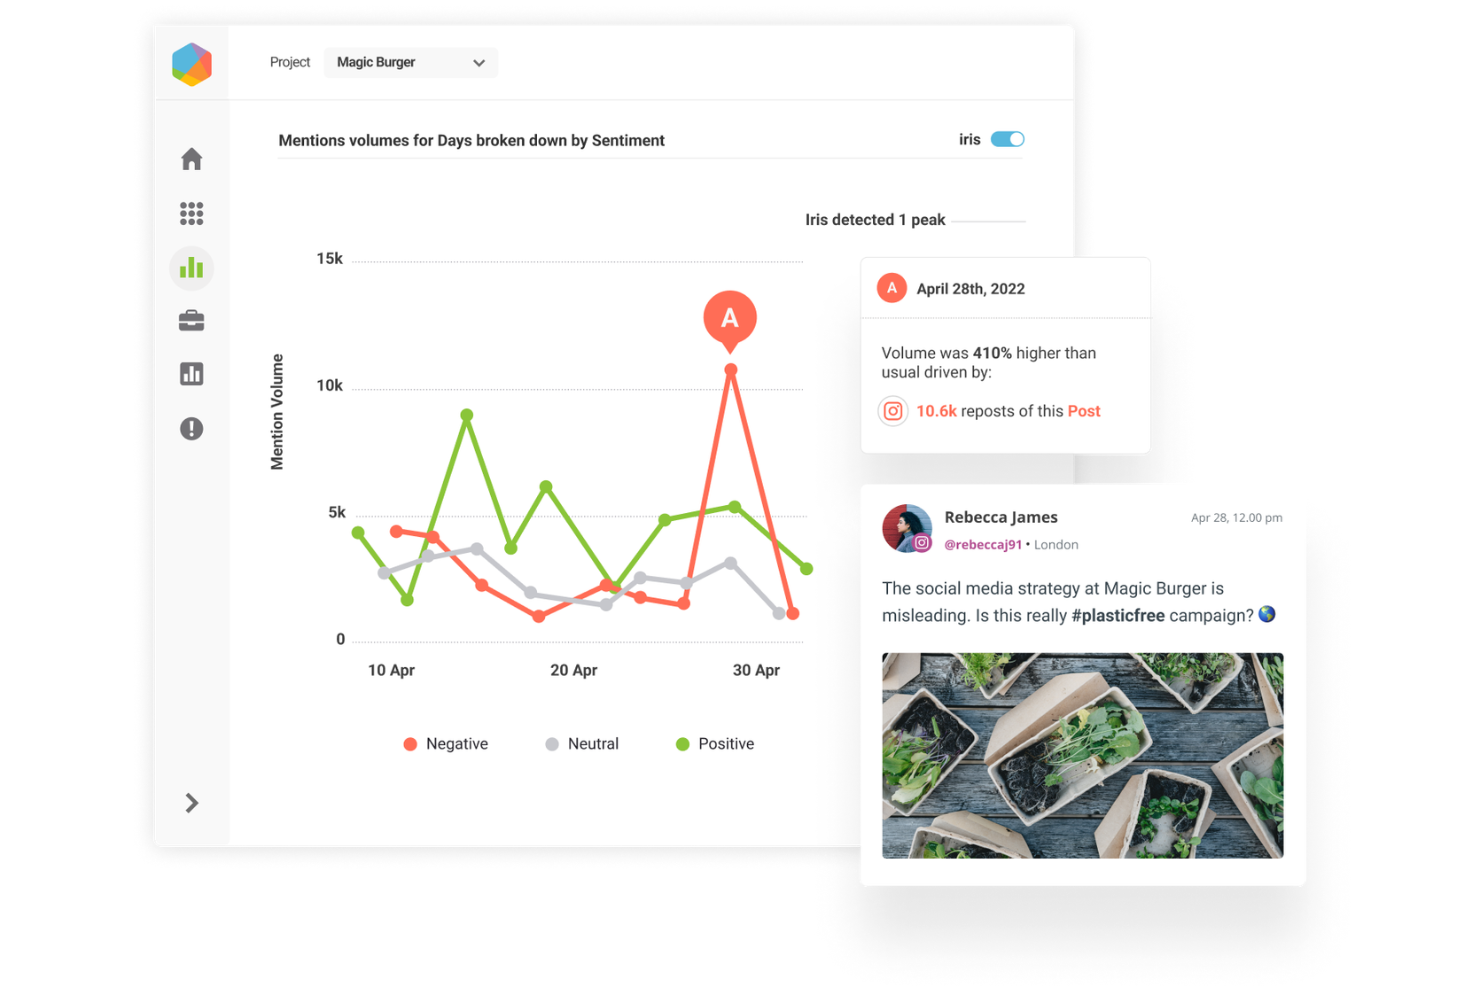Viewport: 1480px width, 987px height.
Task: Click the Instagram icon beside the repost count
Action: (x=892, y=410)
